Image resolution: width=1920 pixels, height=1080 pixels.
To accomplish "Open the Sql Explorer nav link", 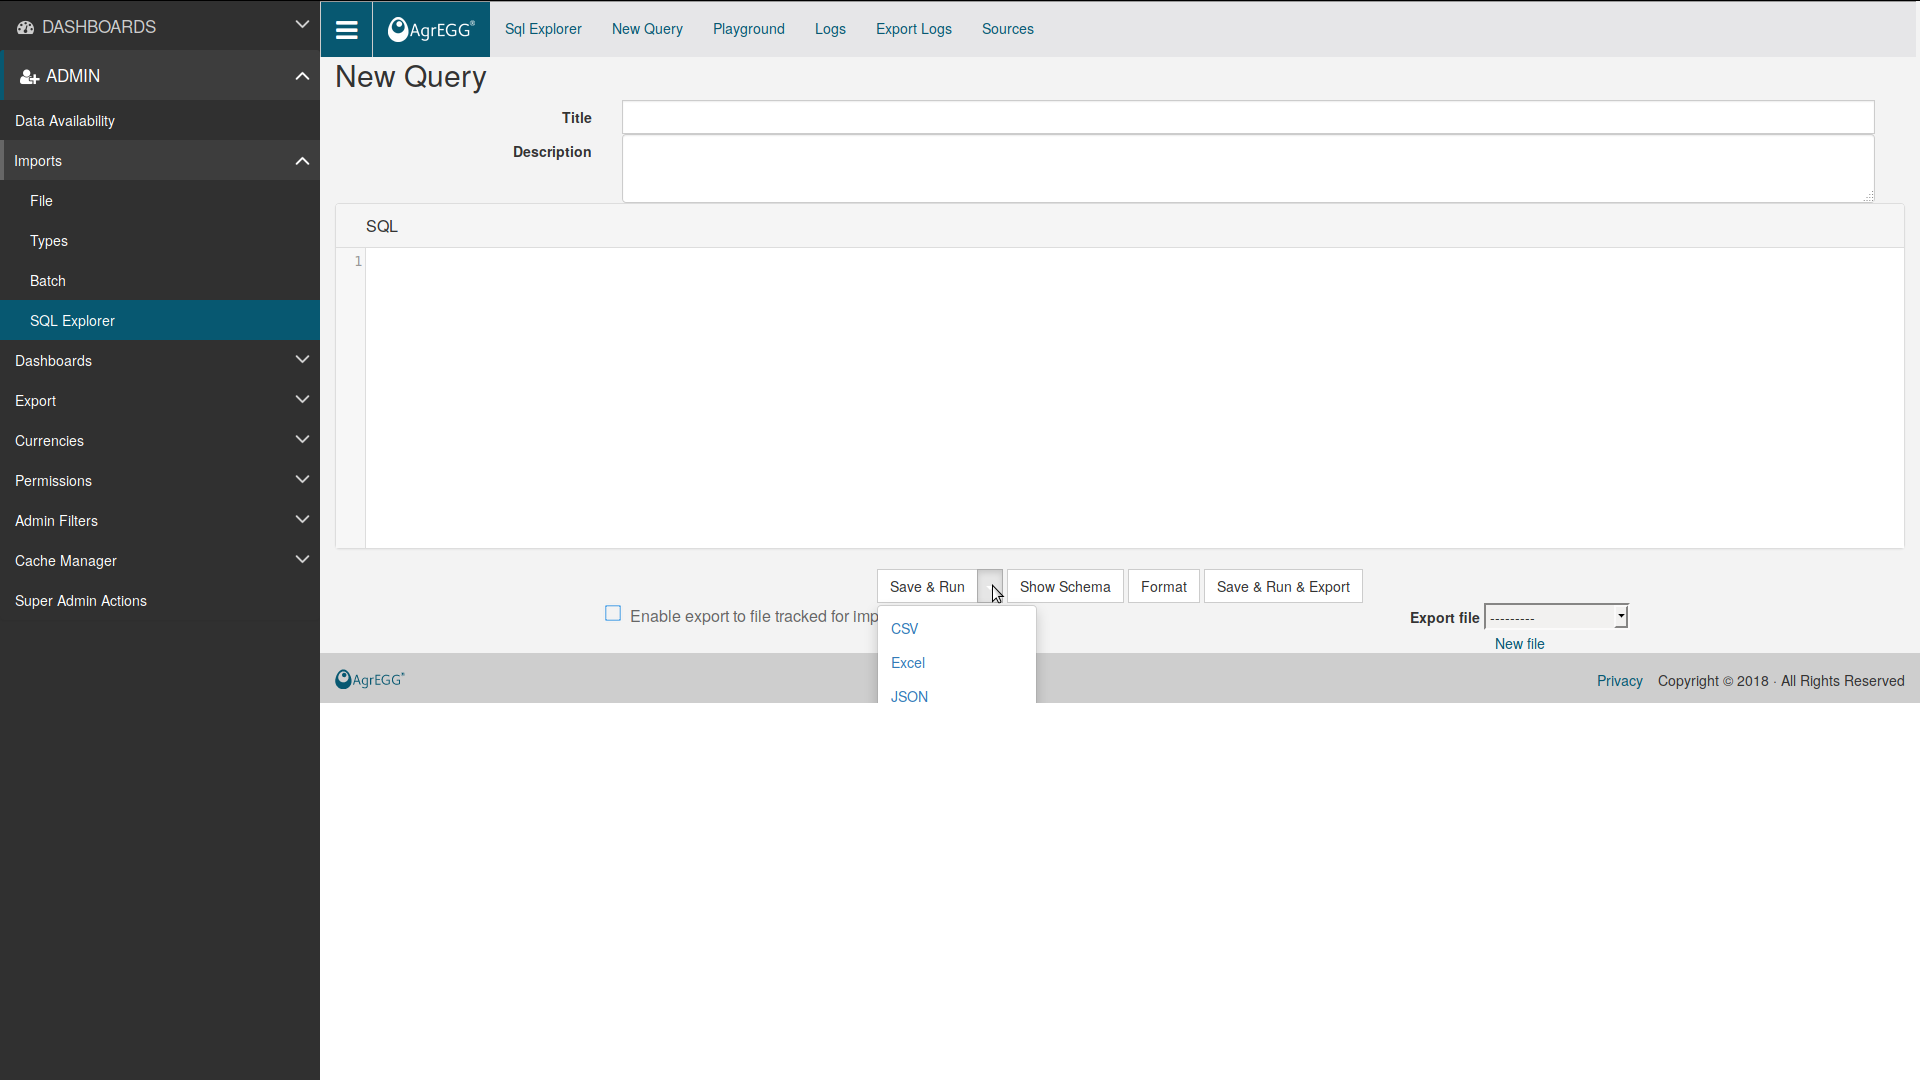I will pos(543,29).
